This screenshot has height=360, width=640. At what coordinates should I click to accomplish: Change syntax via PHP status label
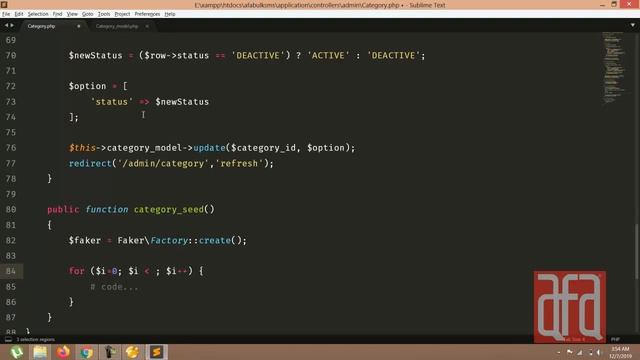616,340
